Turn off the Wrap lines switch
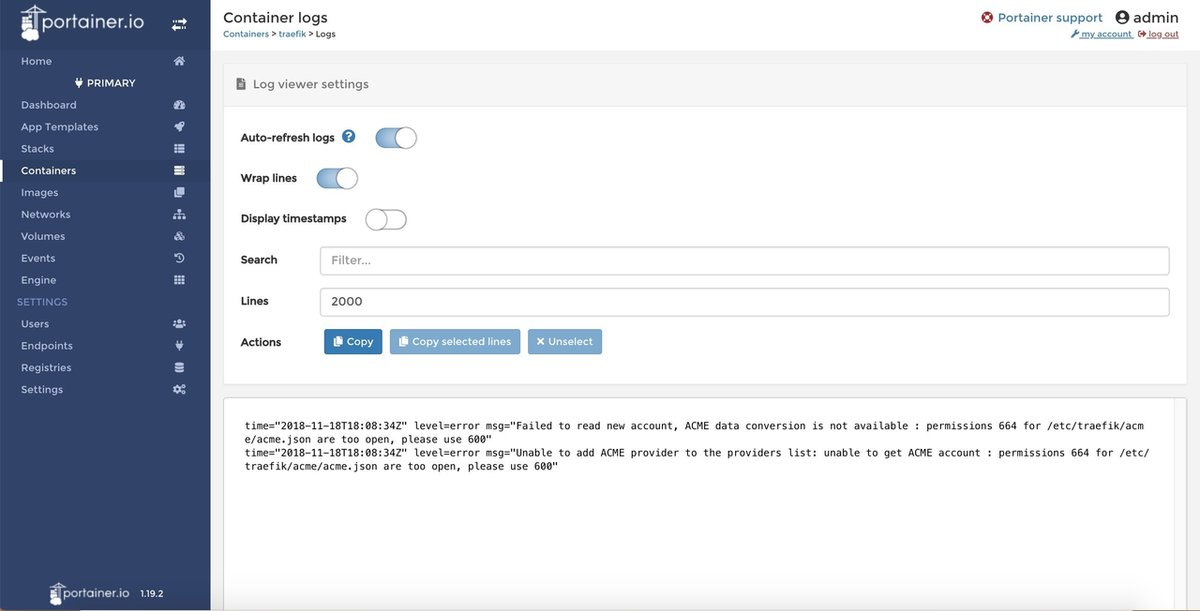1200x611 pixels. [x=337, y=179]
